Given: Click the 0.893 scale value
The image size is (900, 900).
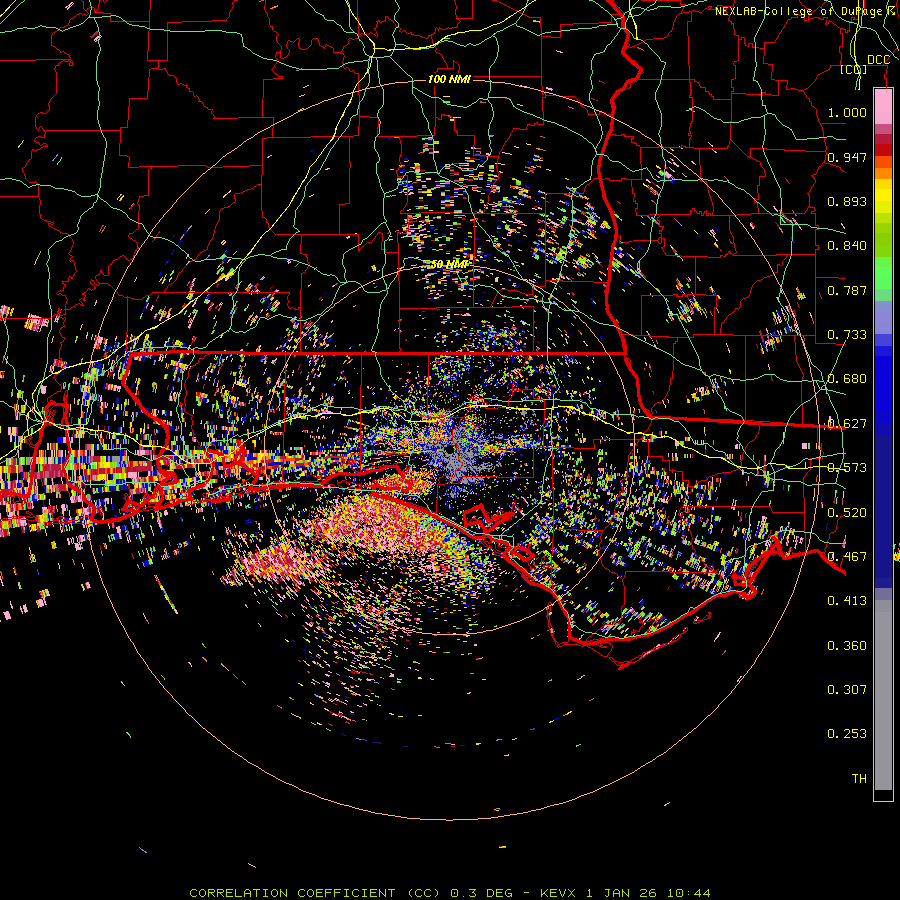Looking at the screenshot, I should pos(847,201).
